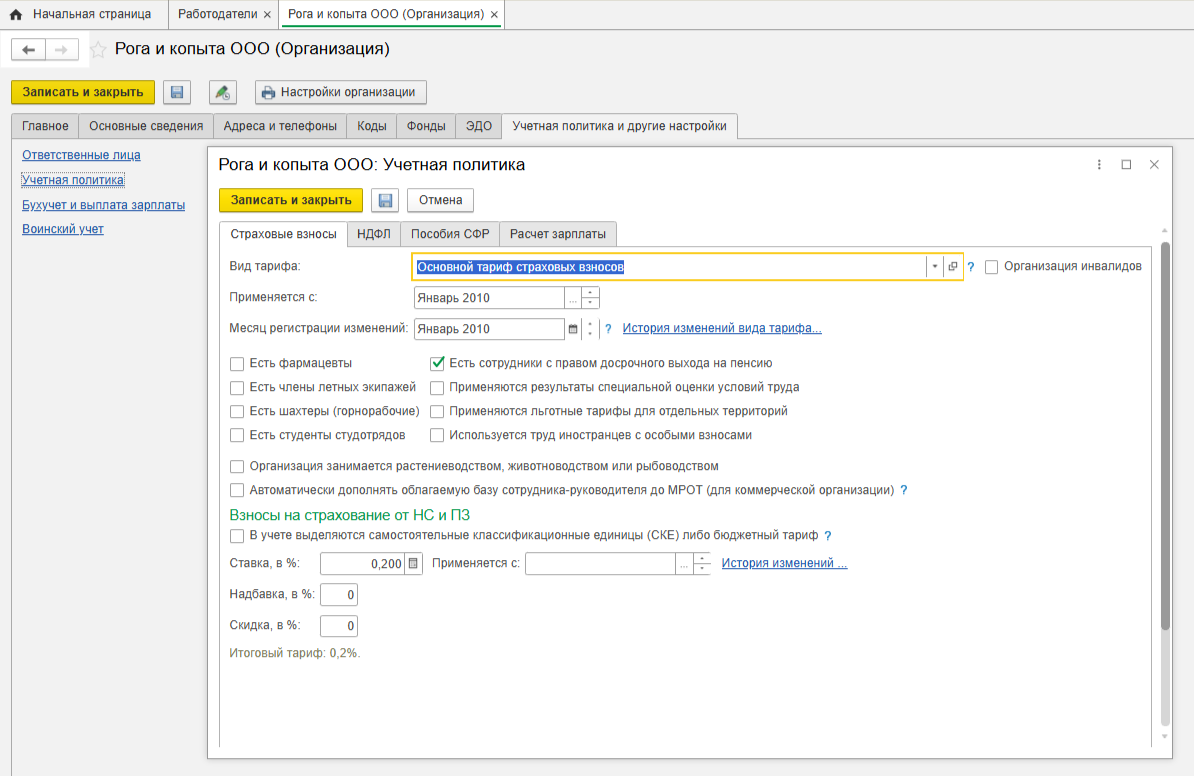Click the save diskette icon in dialog

385,200
